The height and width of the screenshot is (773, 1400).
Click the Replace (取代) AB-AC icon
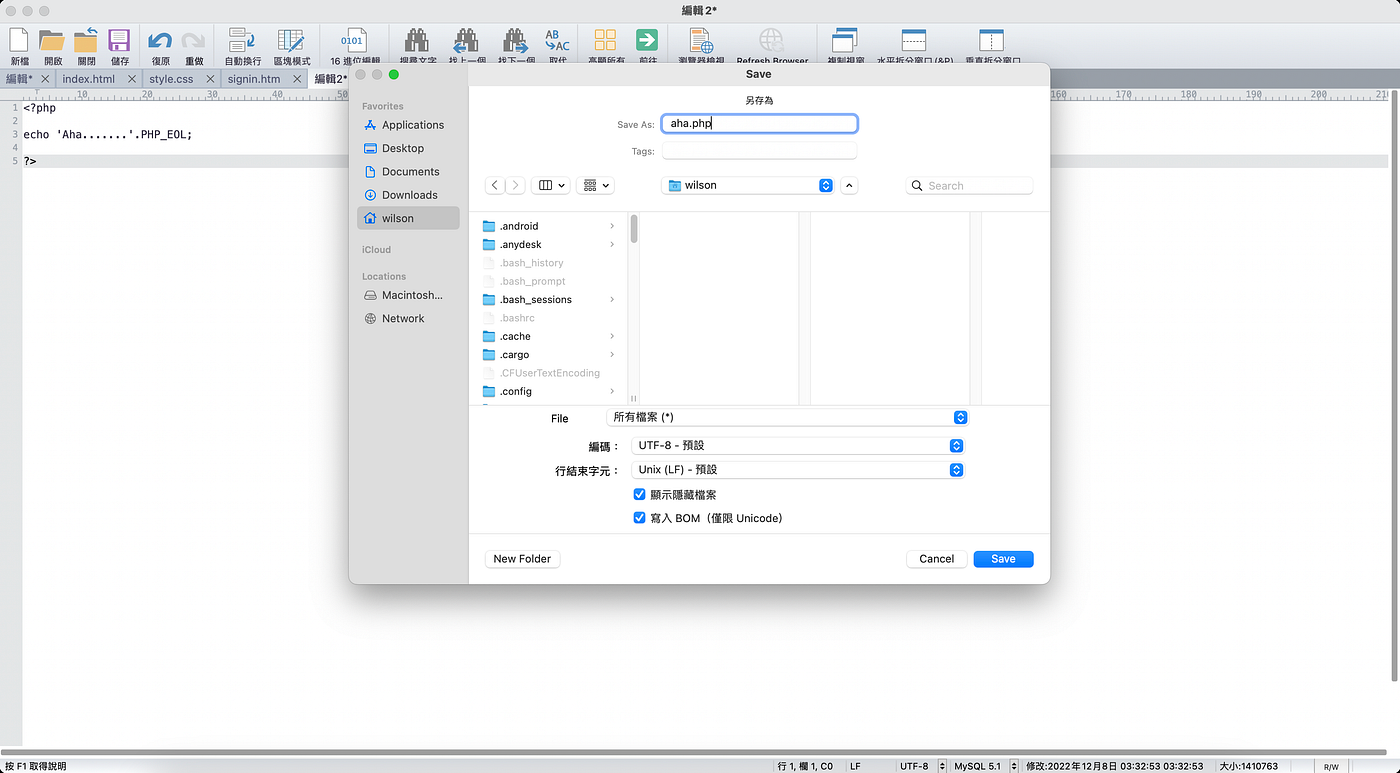point(557,40)
